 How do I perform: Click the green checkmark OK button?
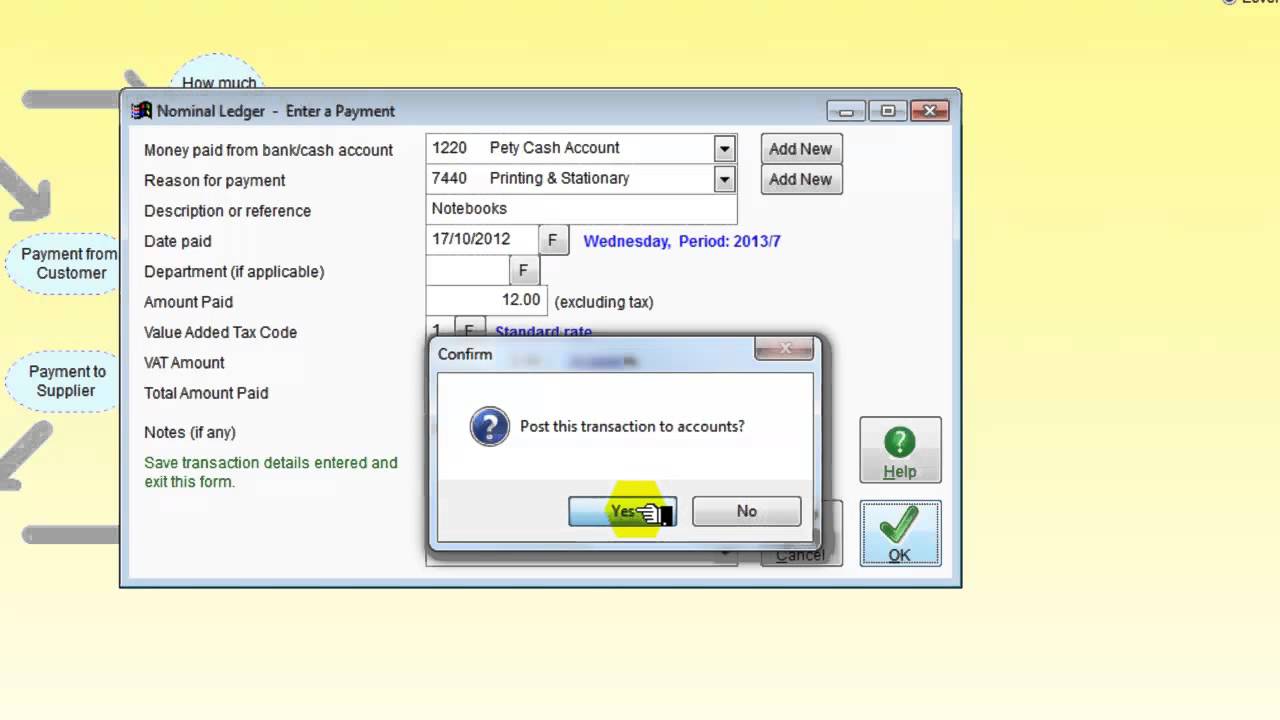tap(900, 533)
